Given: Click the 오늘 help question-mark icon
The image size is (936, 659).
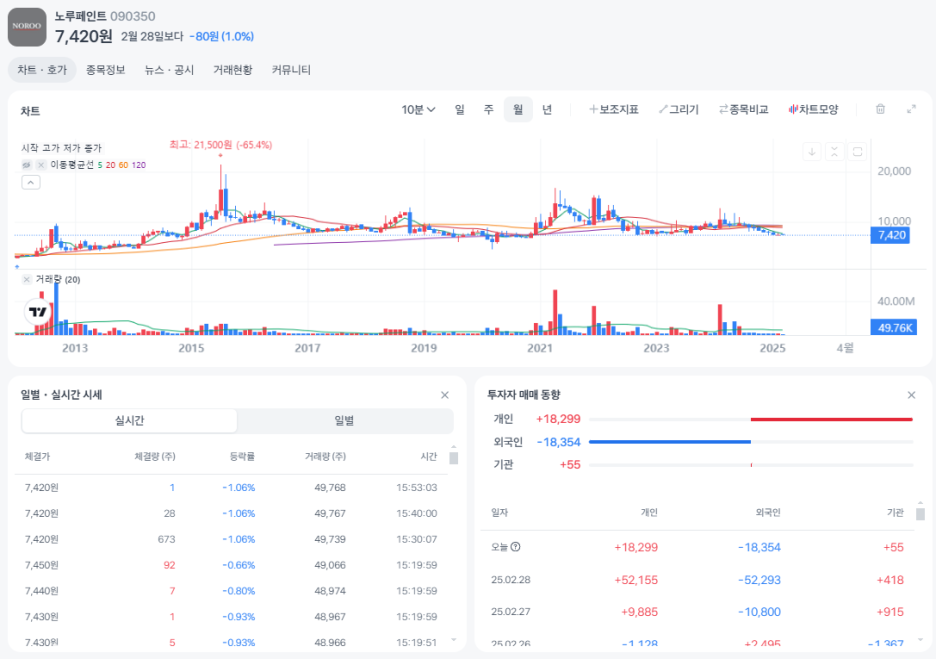Looking at the screenshot, I should (516, 547).
